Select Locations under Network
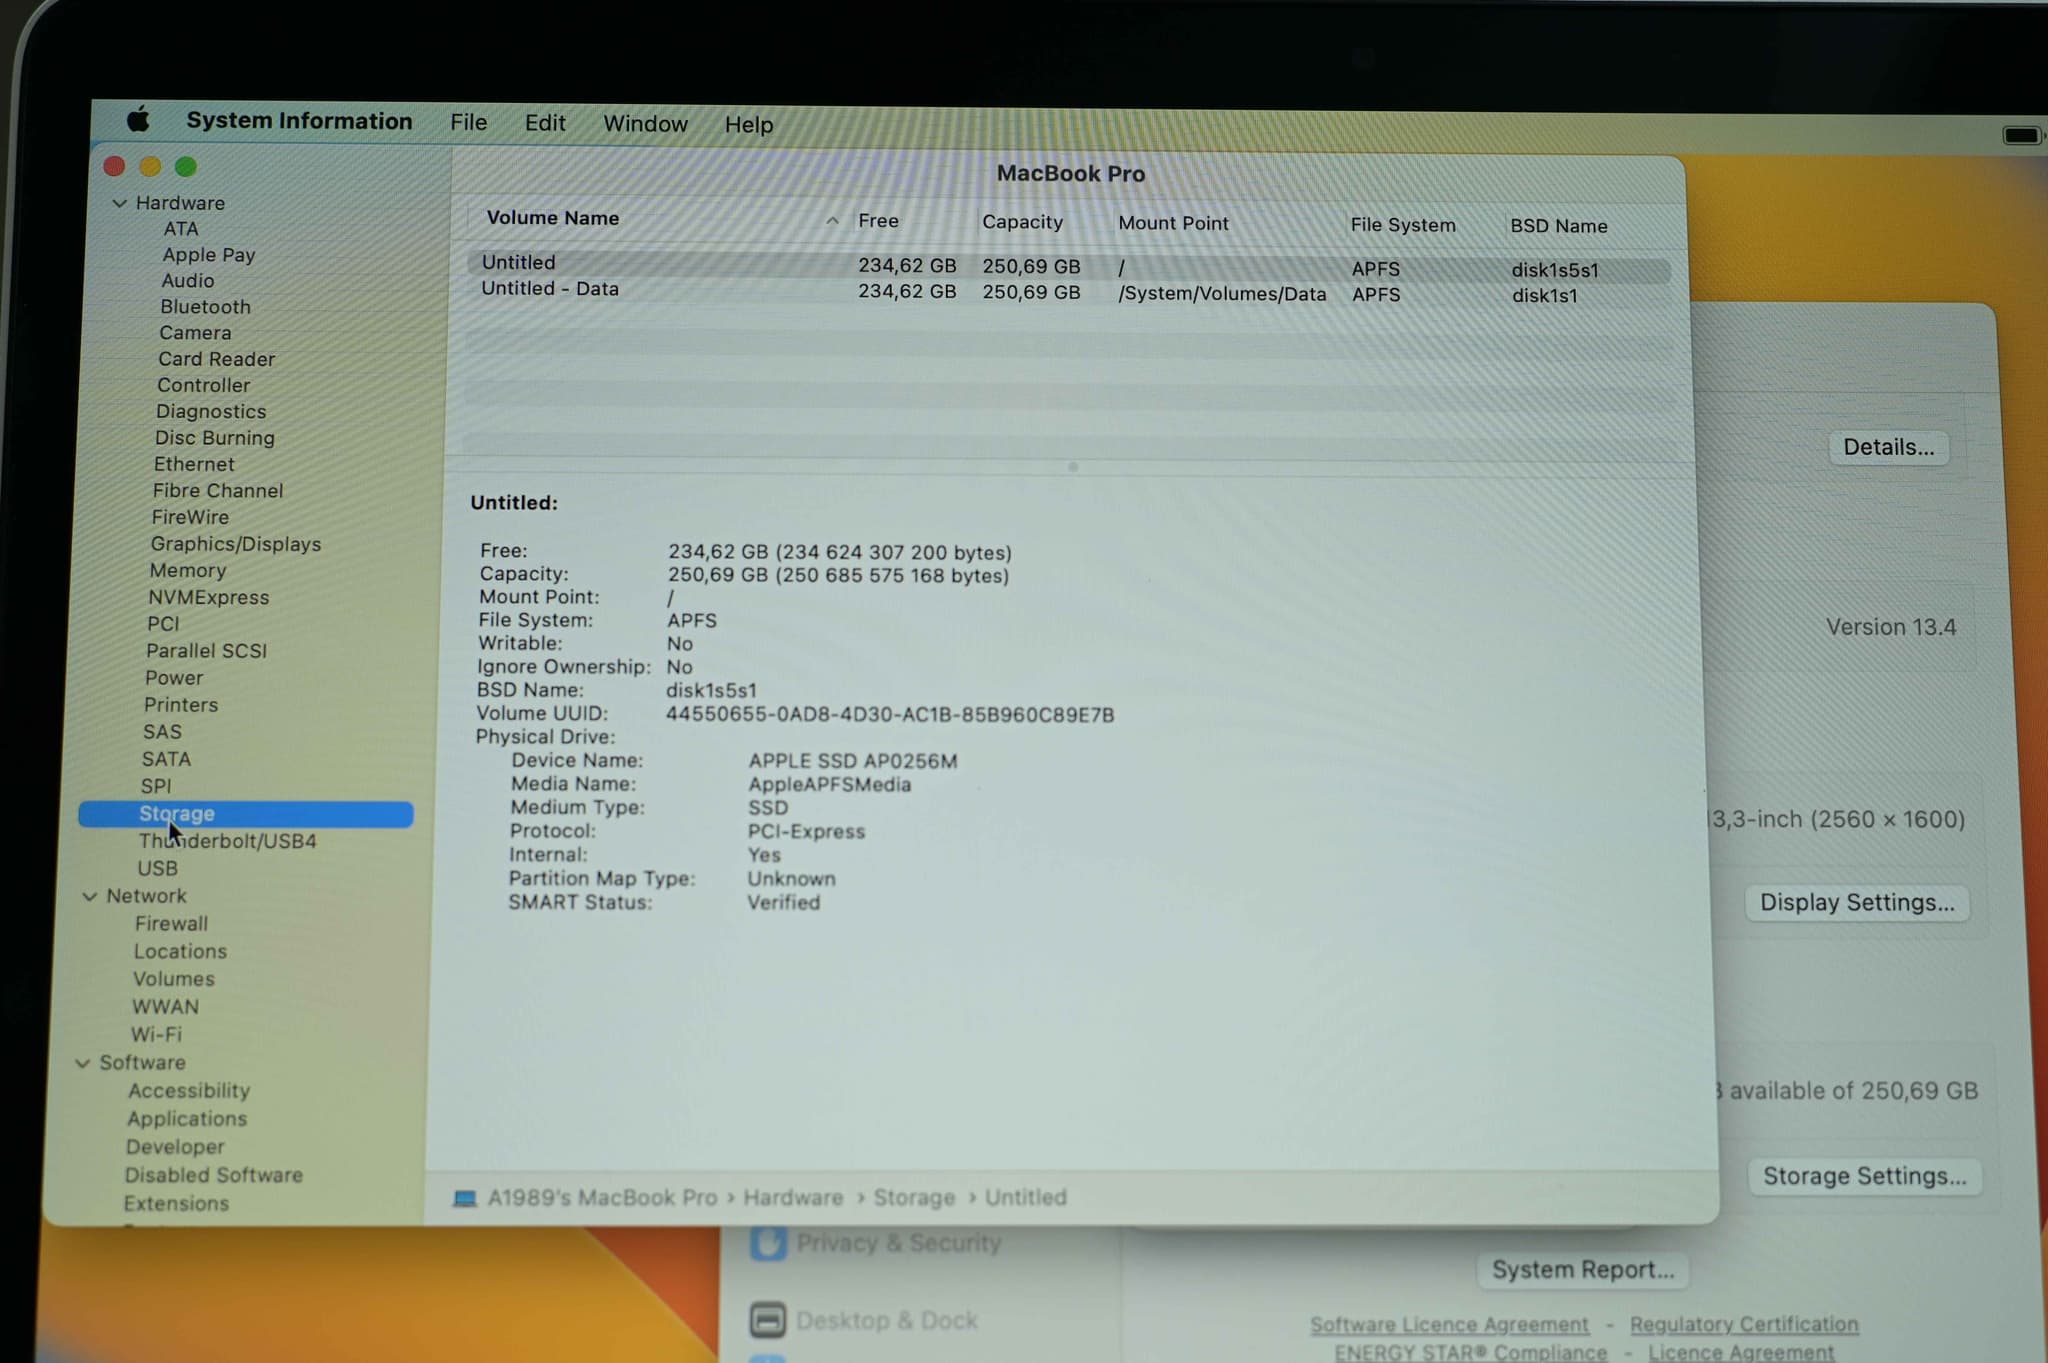 (180, 952)
